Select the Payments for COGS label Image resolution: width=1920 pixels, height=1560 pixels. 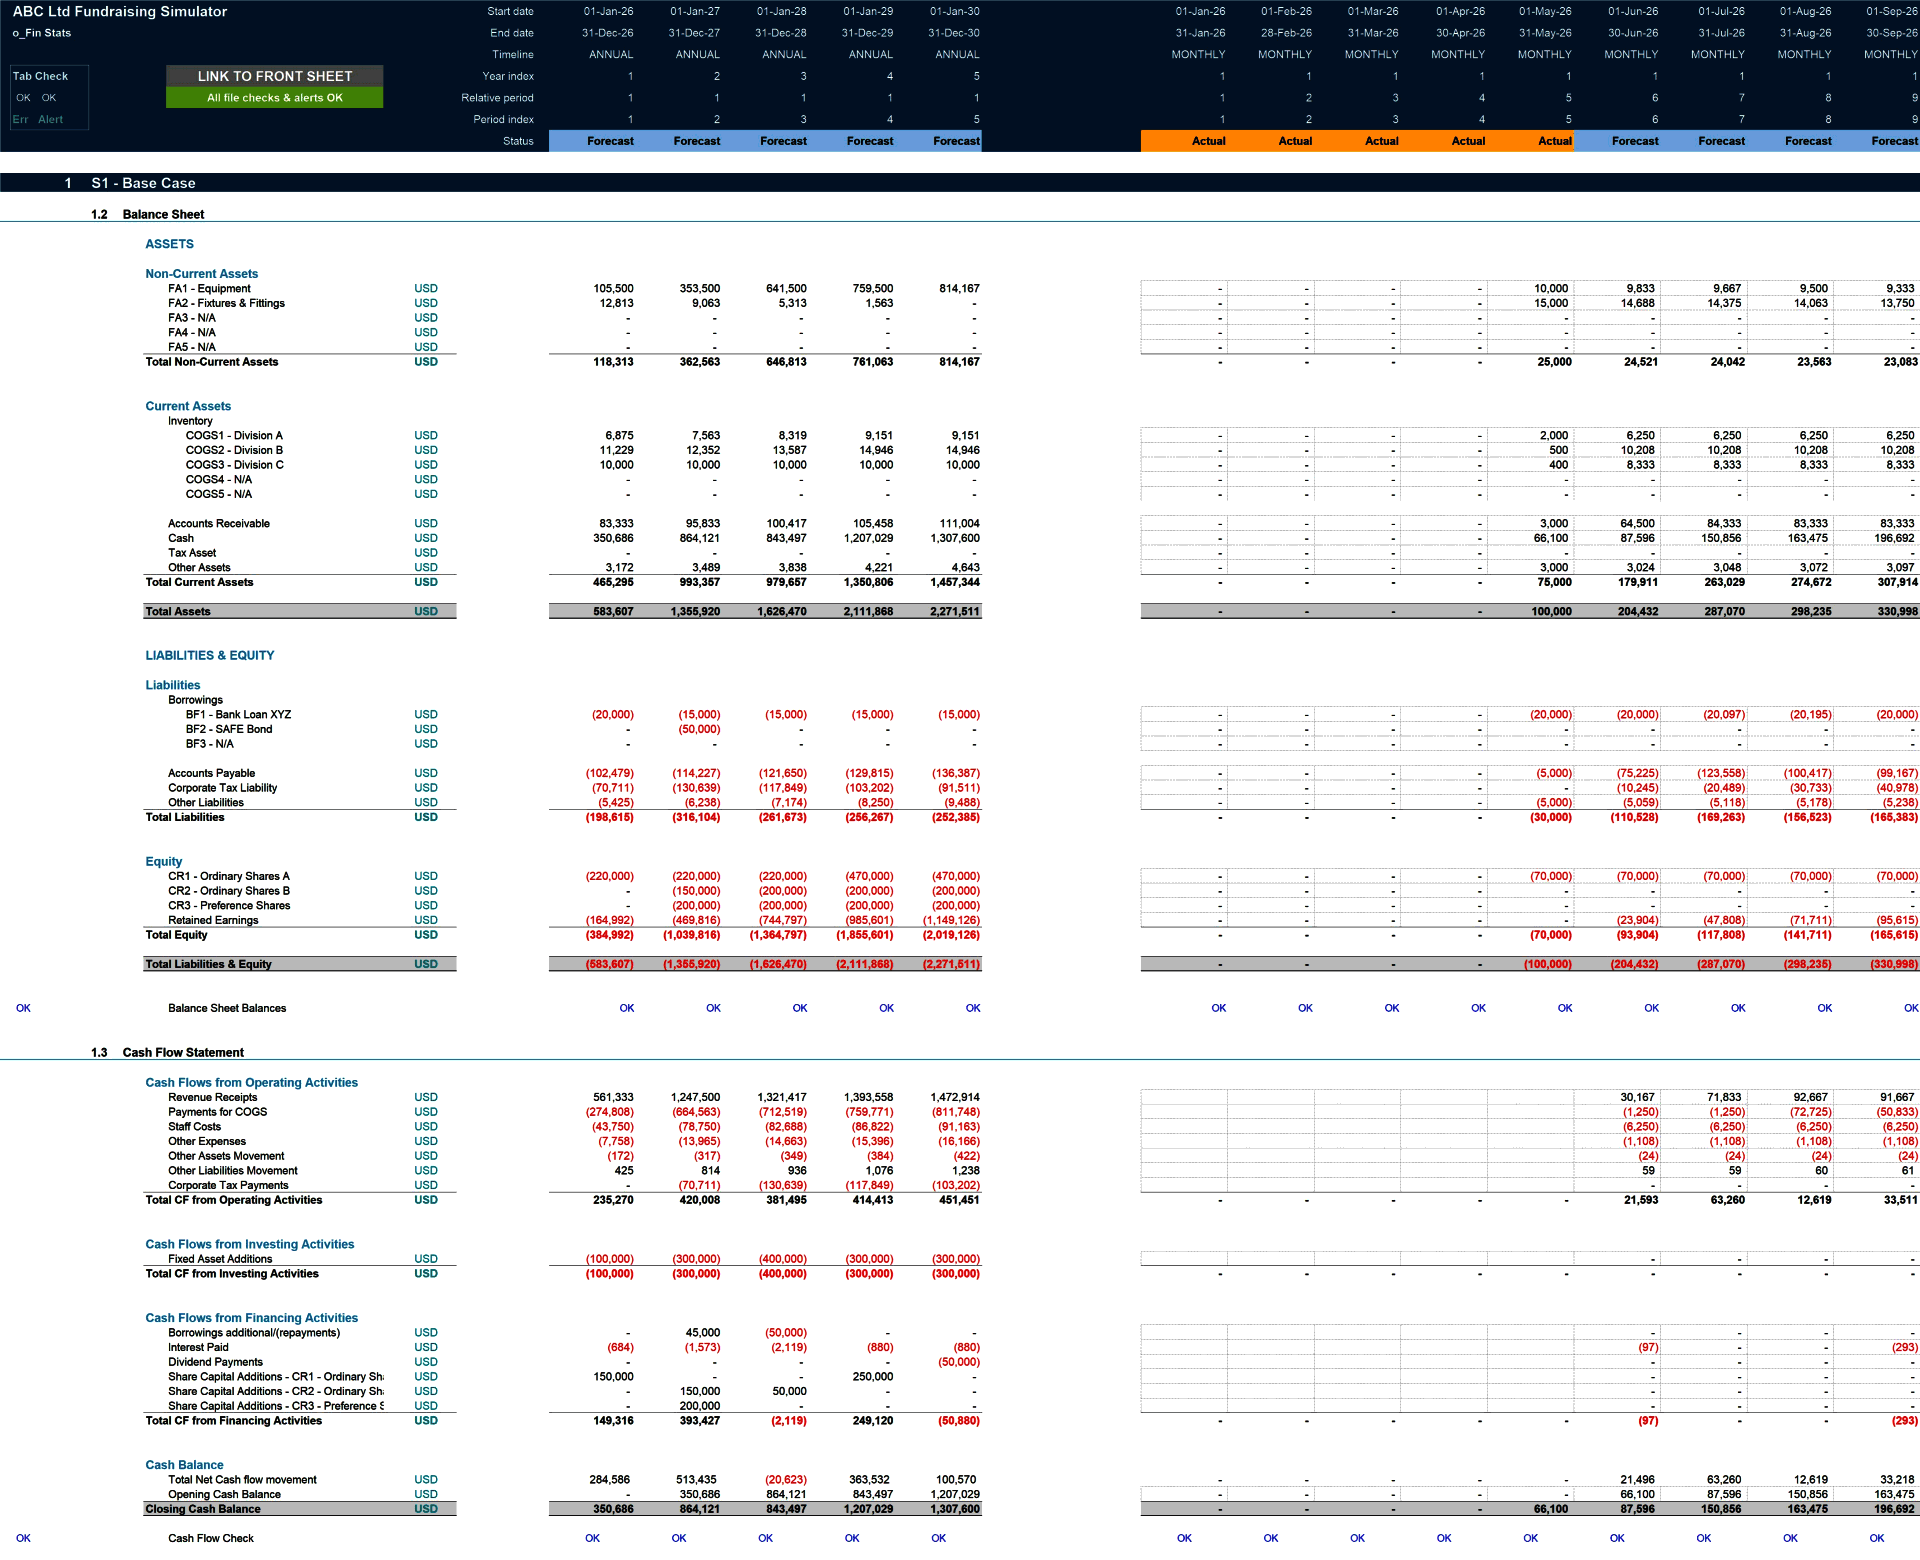pyautogui.click(x=217, y=1112)
